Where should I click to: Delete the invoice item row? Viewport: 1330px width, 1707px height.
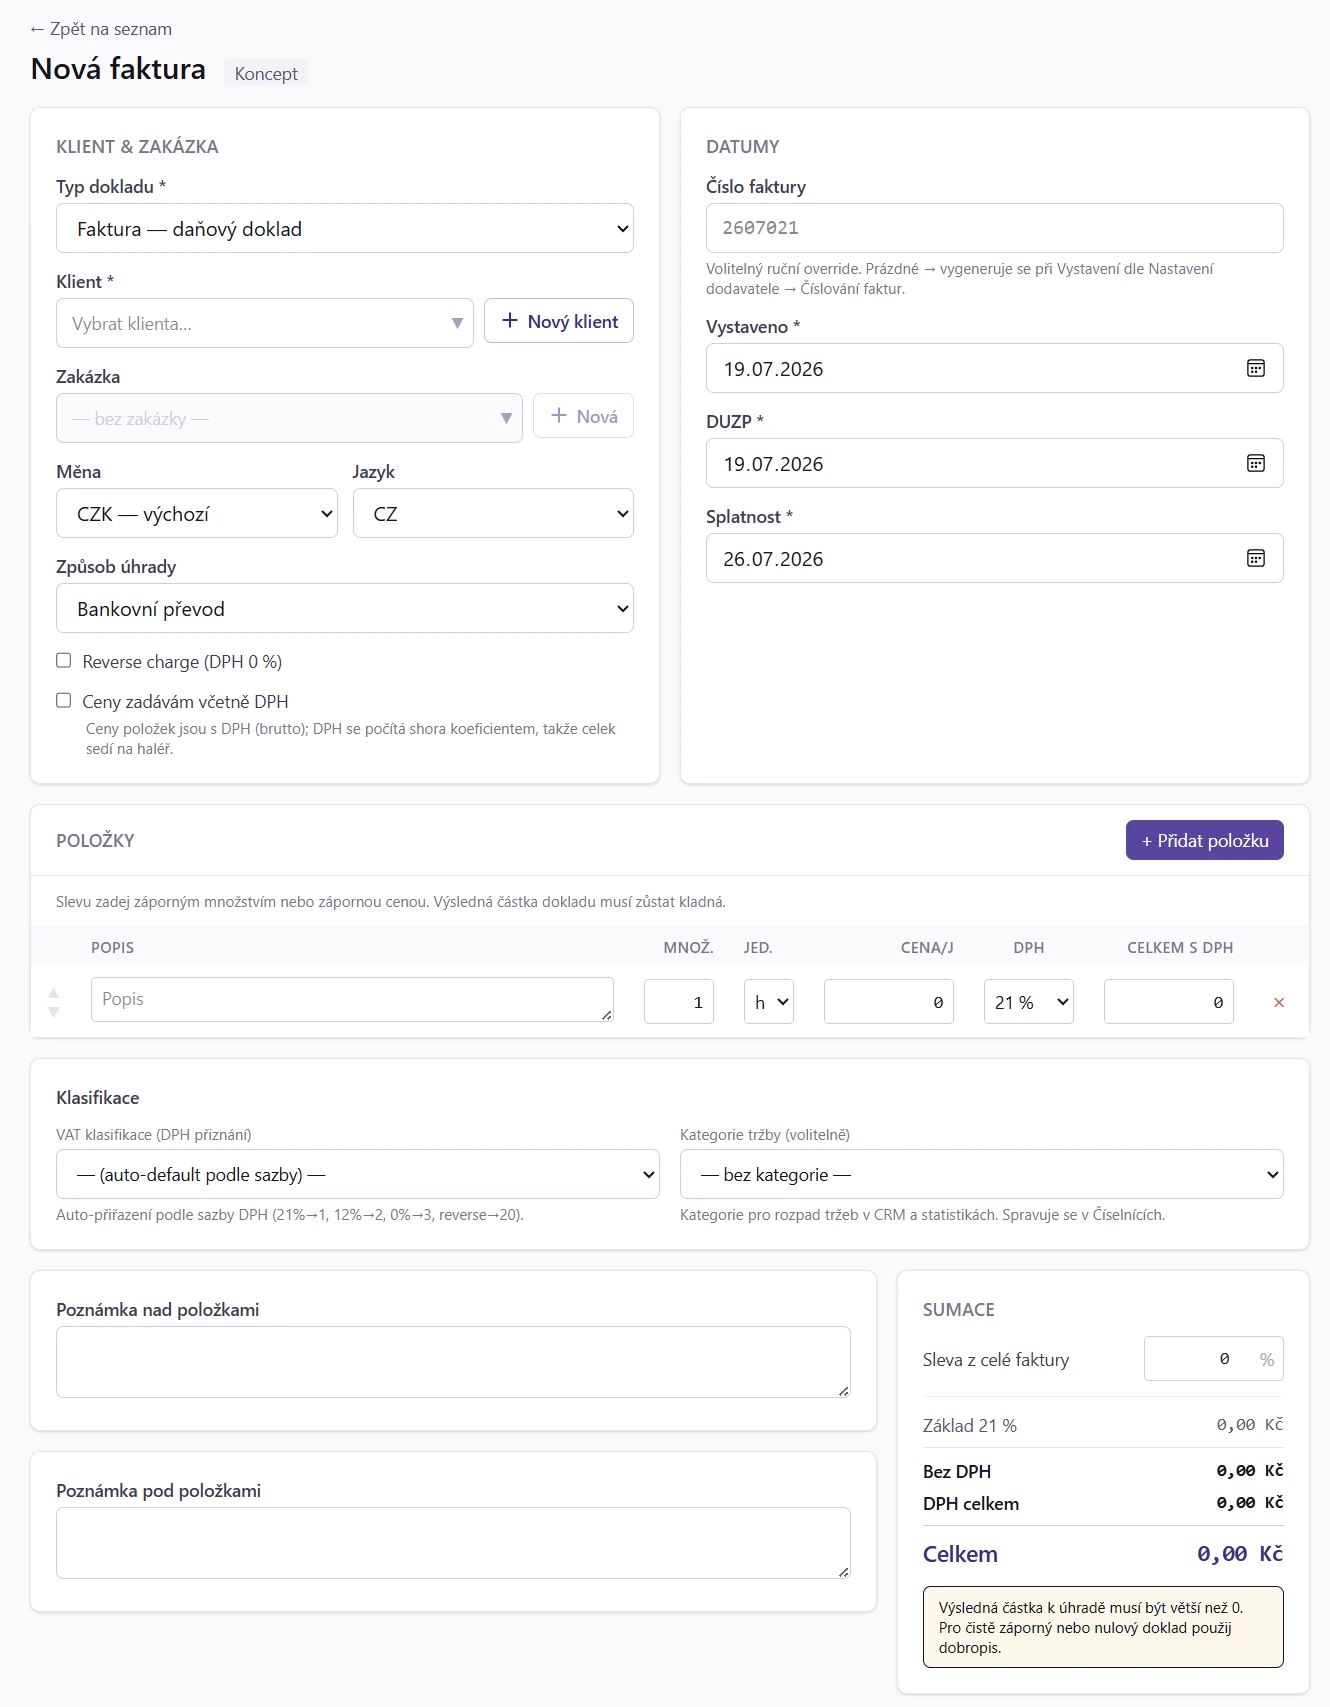[x=1278, y=1002]
